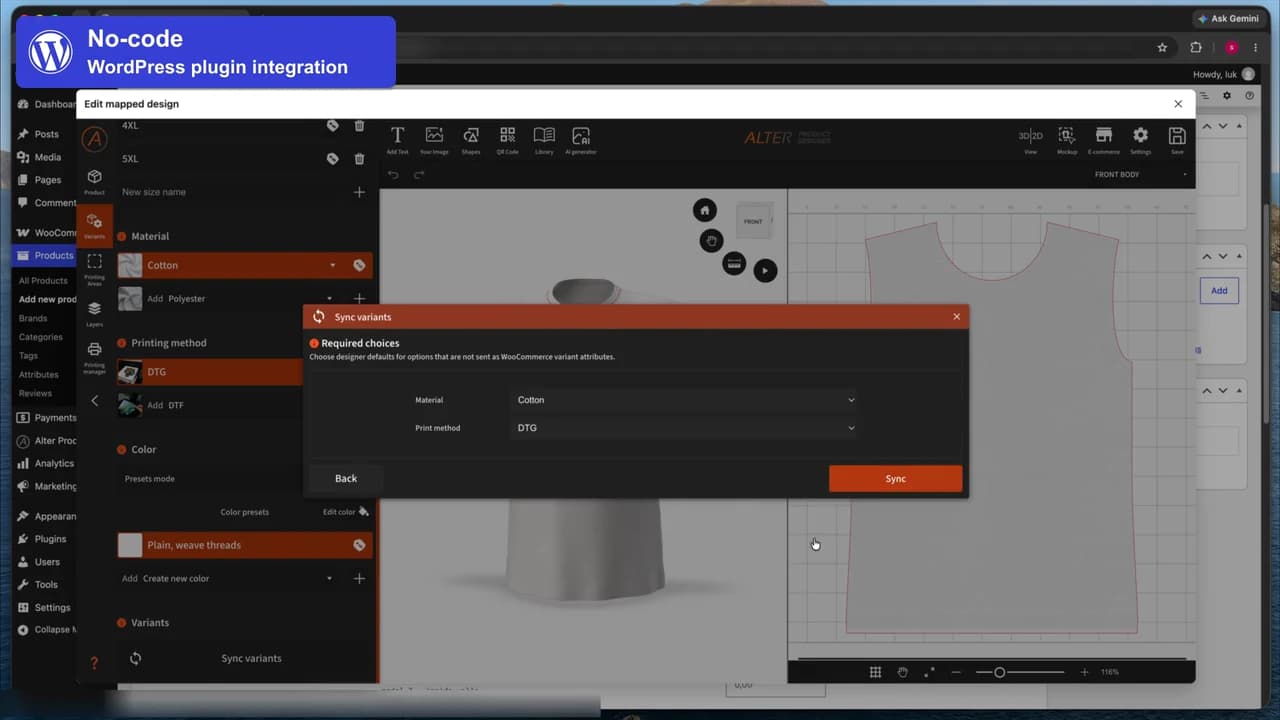Open the FRONT BODY area dropdown
The width and height of the screenshot is (1280, 720).
1141,174
